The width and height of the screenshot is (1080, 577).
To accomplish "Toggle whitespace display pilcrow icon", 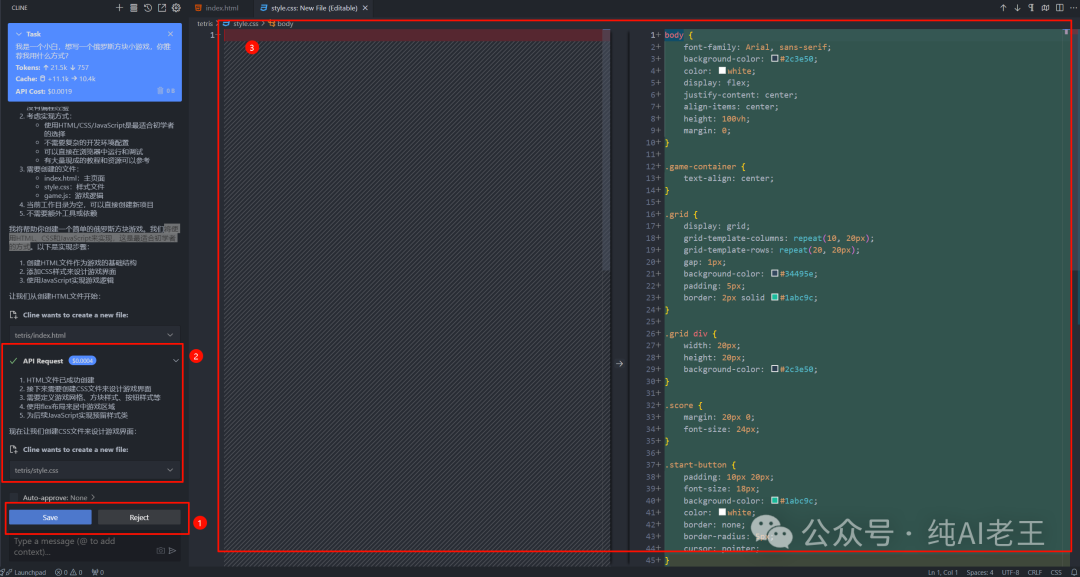I will [1031, 7].
